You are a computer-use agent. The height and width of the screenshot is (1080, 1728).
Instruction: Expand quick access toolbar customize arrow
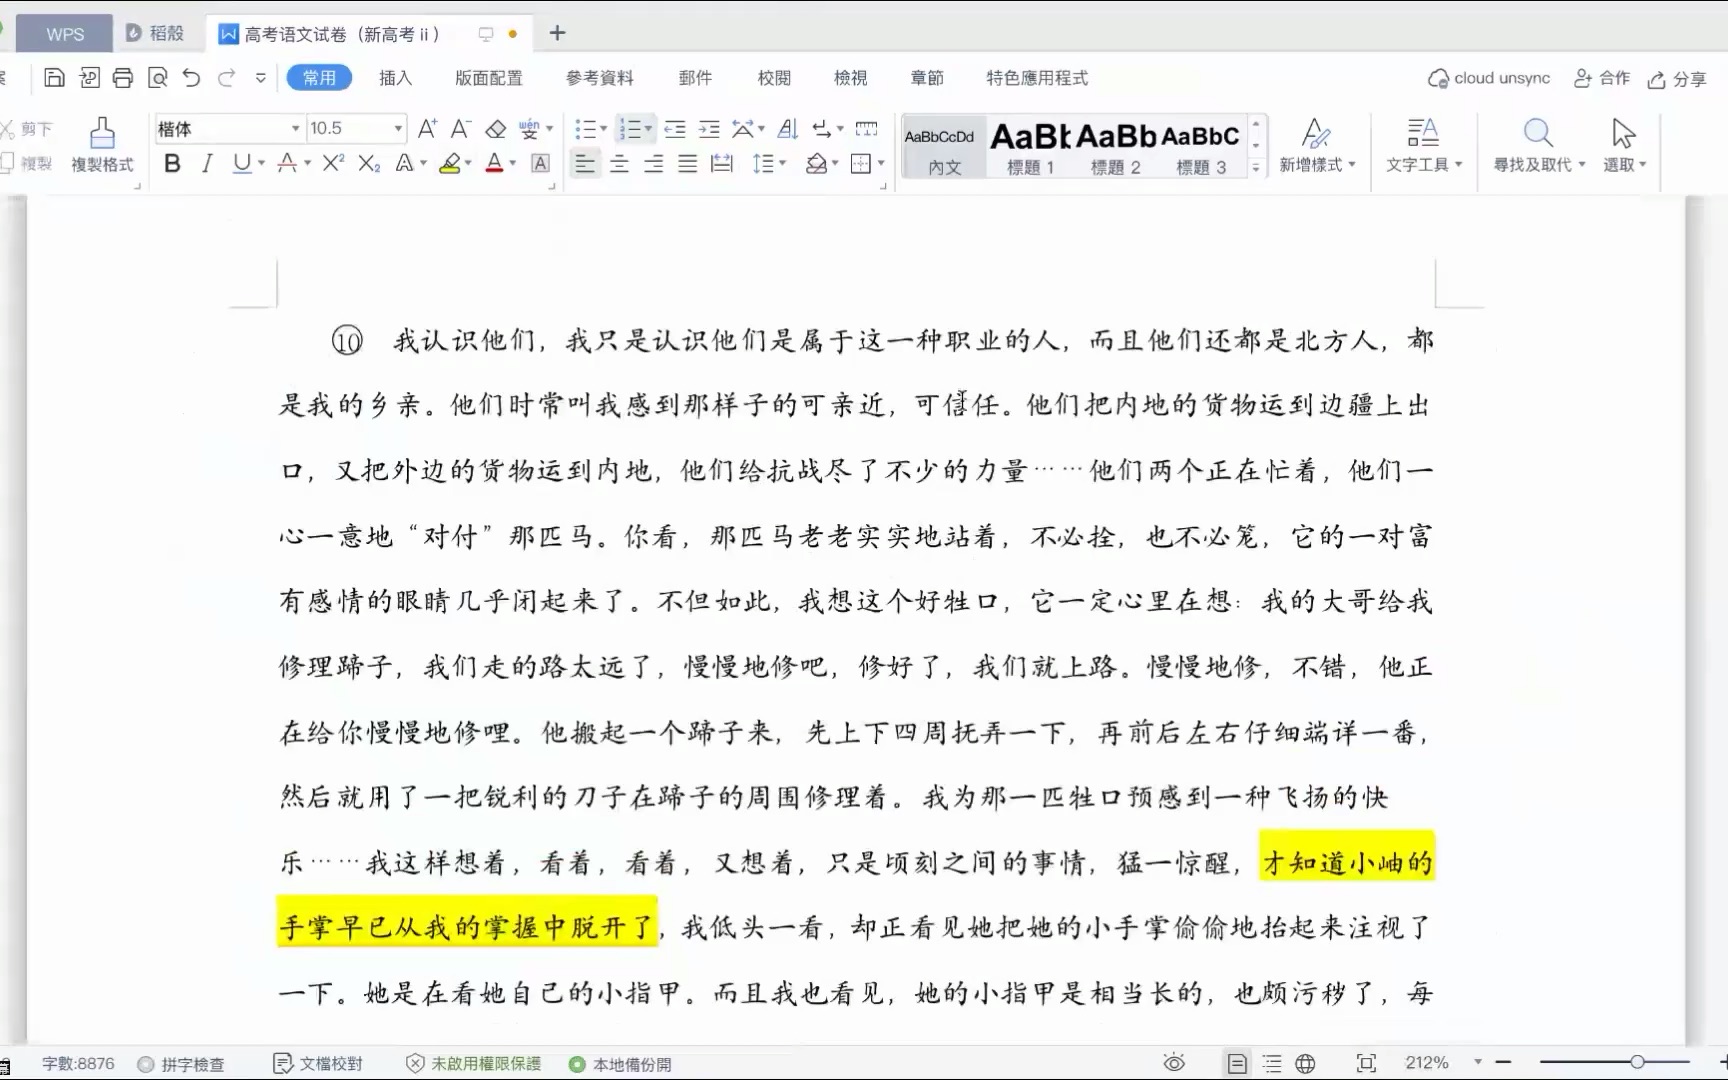(261, 78)
